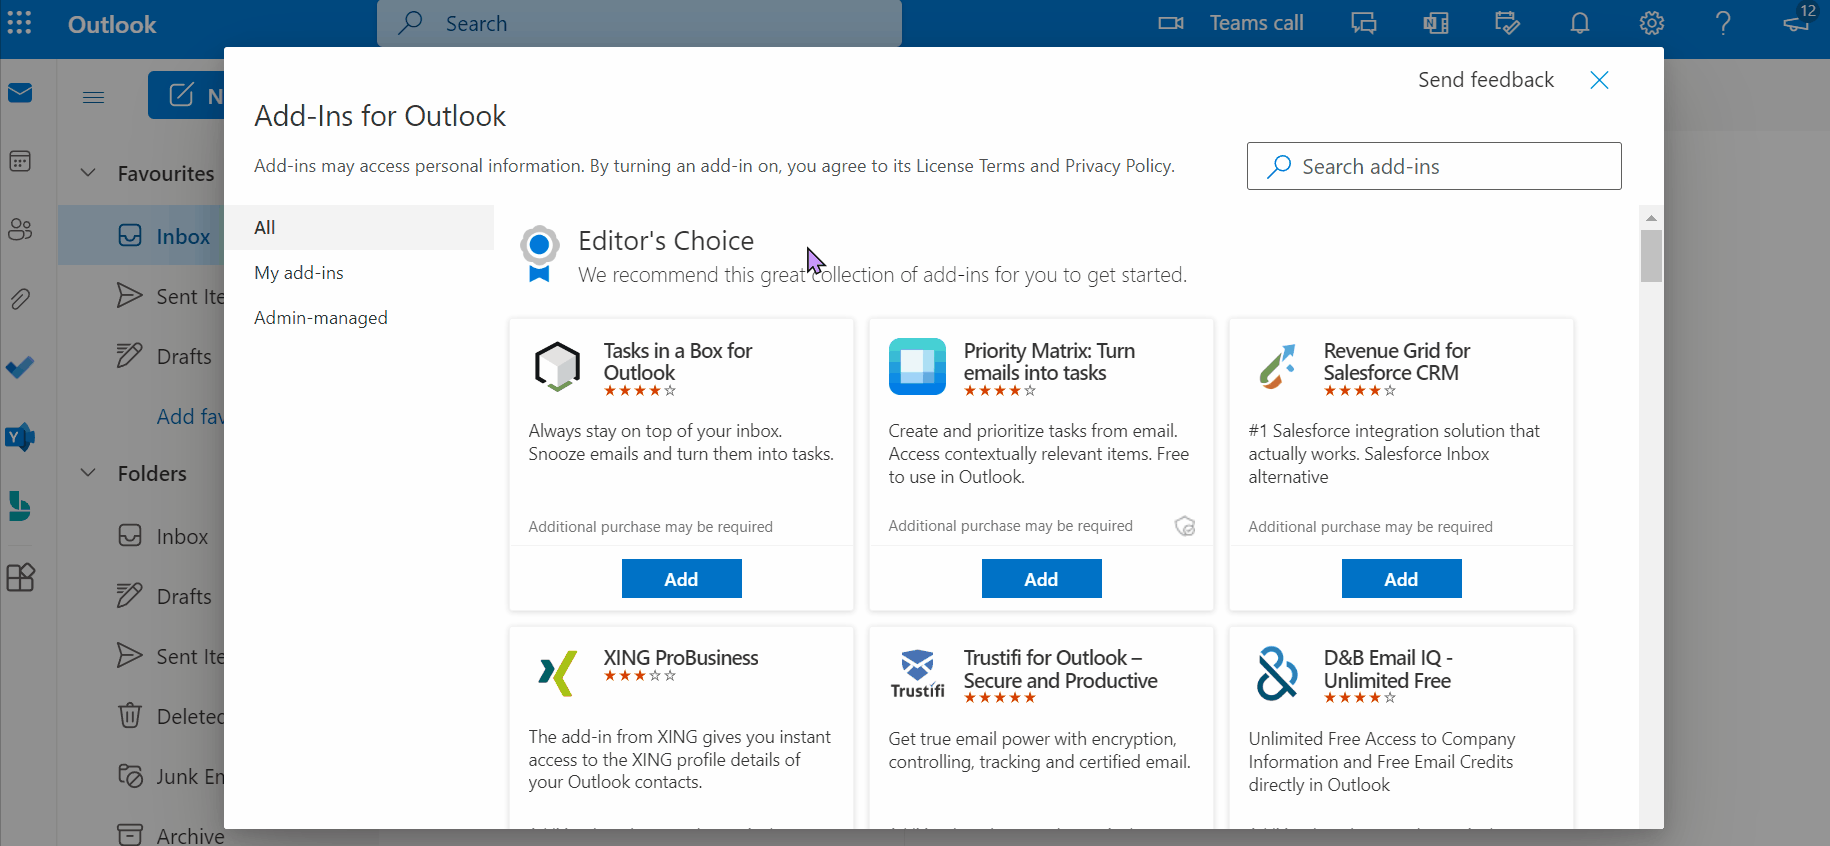This screenshot has width=1830, height=846.
Task: Click the Office app icon in the header
Action: coord(1436,23)
